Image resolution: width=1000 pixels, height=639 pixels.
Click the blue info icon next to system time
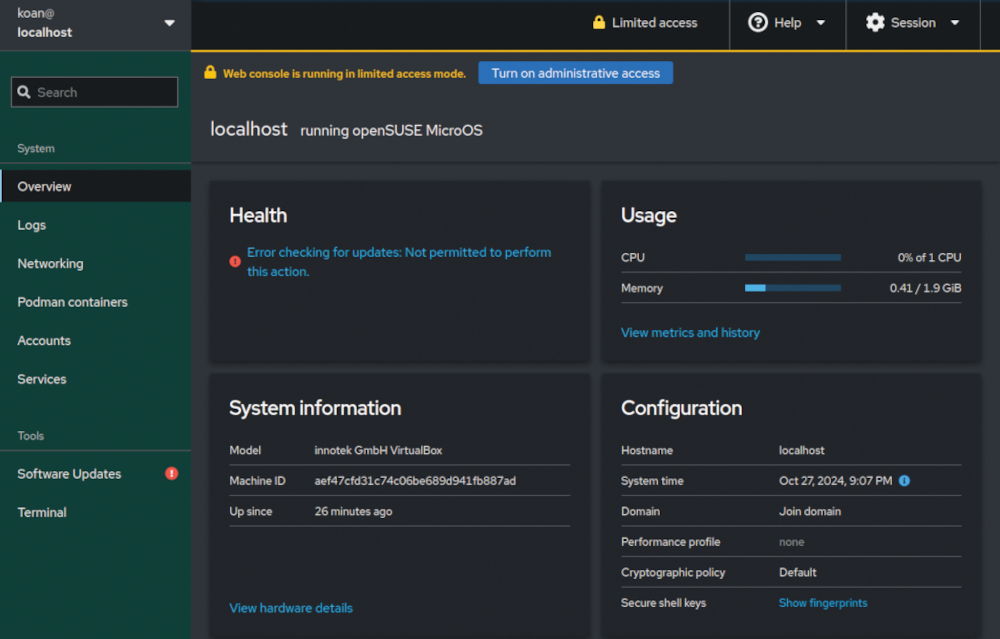click(x=904, y=481)
